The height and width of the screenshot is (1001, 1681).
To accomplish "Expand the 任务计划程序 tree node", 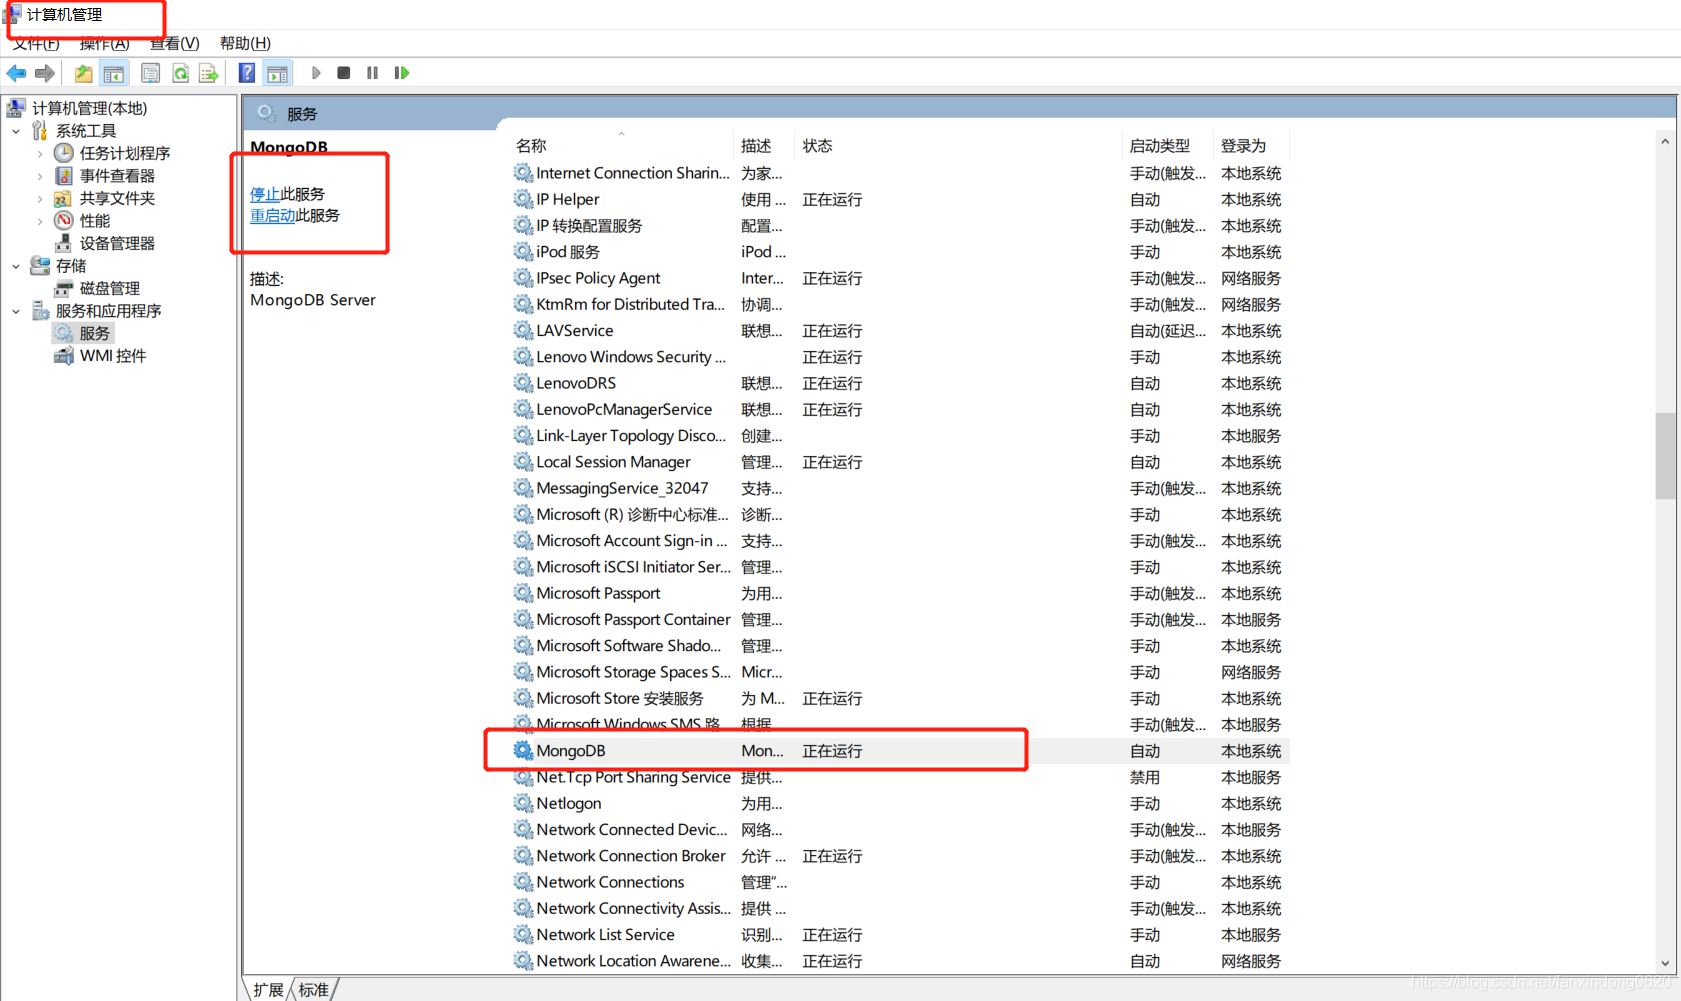I will [40, 153].
